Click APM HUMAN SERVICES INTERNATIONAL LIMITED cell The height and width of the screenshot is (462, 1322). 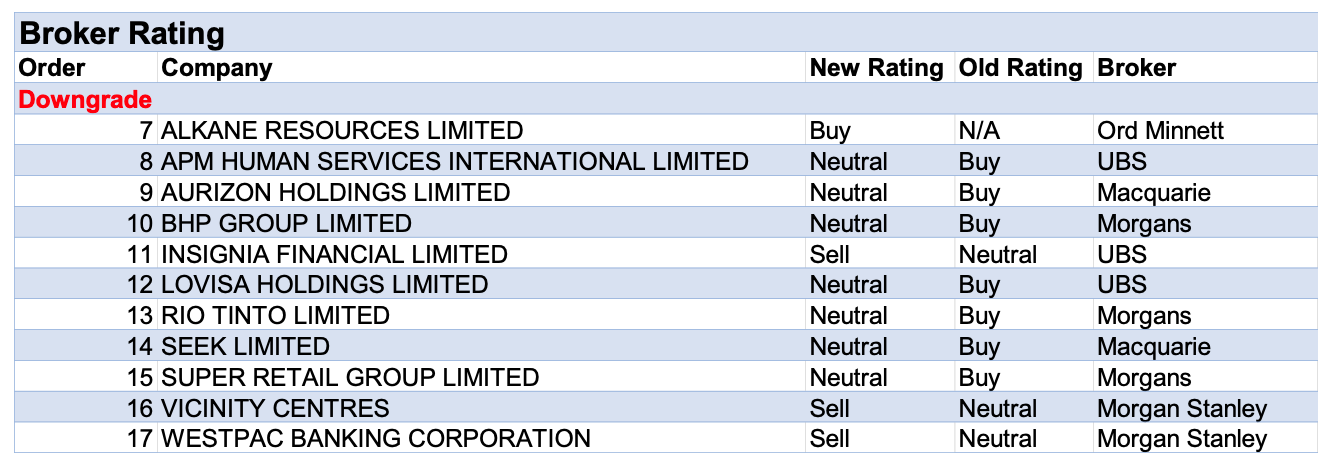[454, 161]
